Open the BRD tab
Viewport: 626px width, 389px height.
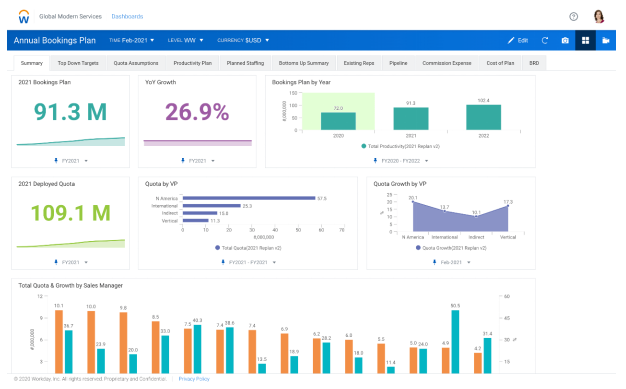coord(534,63)
